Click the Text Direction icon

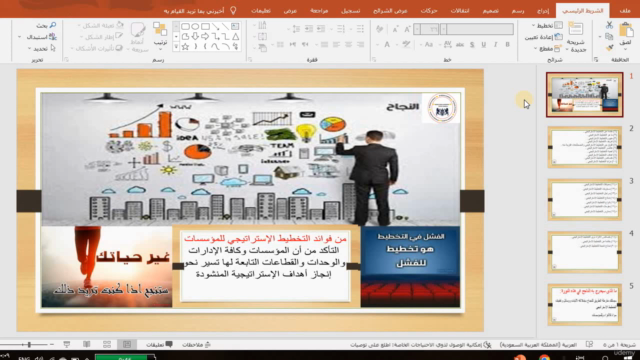262,25
